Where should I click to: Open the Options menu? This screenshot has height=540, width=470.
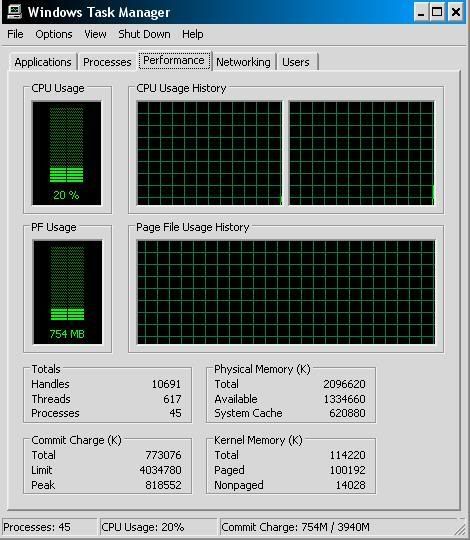click(x=54, y=34)
